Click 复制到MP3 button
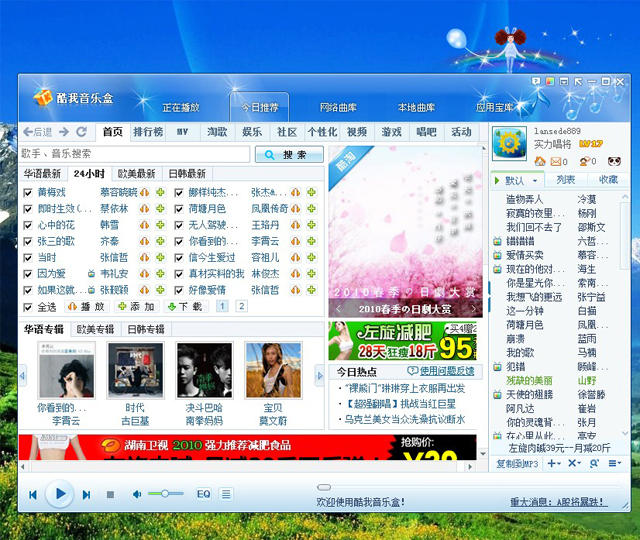The height and width of the screenshot is (540, 640). [x=517, y=464]
